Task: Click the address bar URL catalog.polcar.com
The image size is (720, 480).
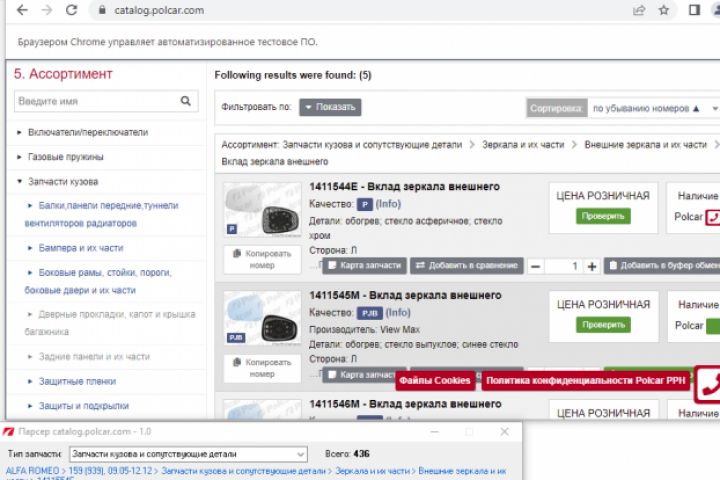Action: tap(159, 10)
